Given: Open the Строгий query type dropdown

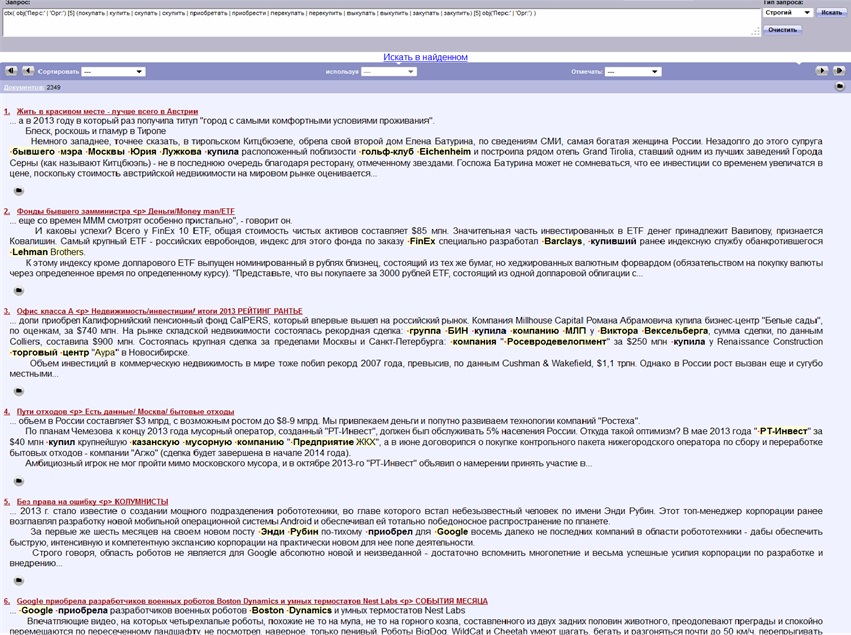Looking at the screenshot, I should click(788, 12).
